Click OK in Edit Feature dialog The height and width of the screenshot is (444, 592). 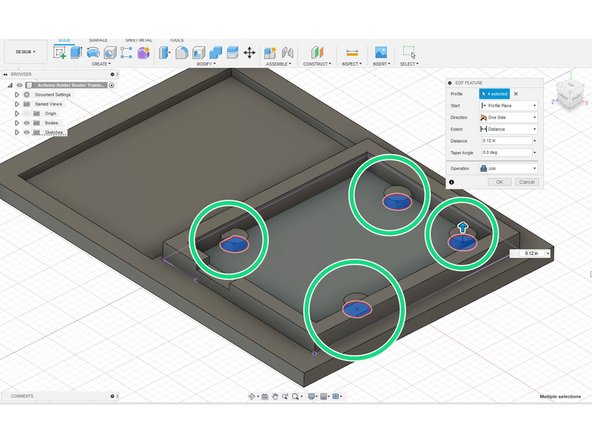pos(500,182)
